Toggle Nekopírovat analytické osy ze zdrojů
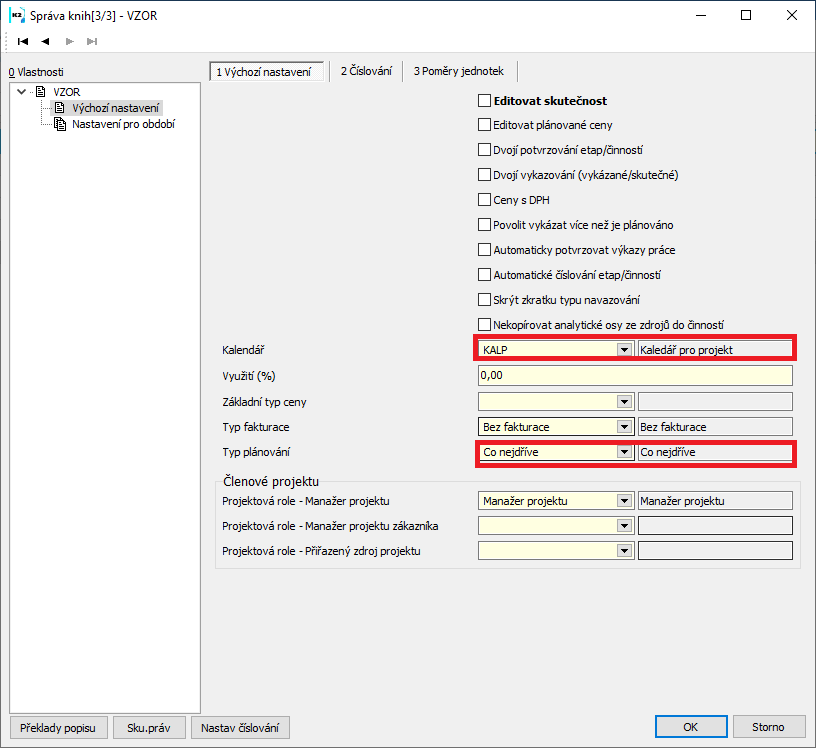The width and height of the screenshot is (816, 748). click(x=484, y=325)
